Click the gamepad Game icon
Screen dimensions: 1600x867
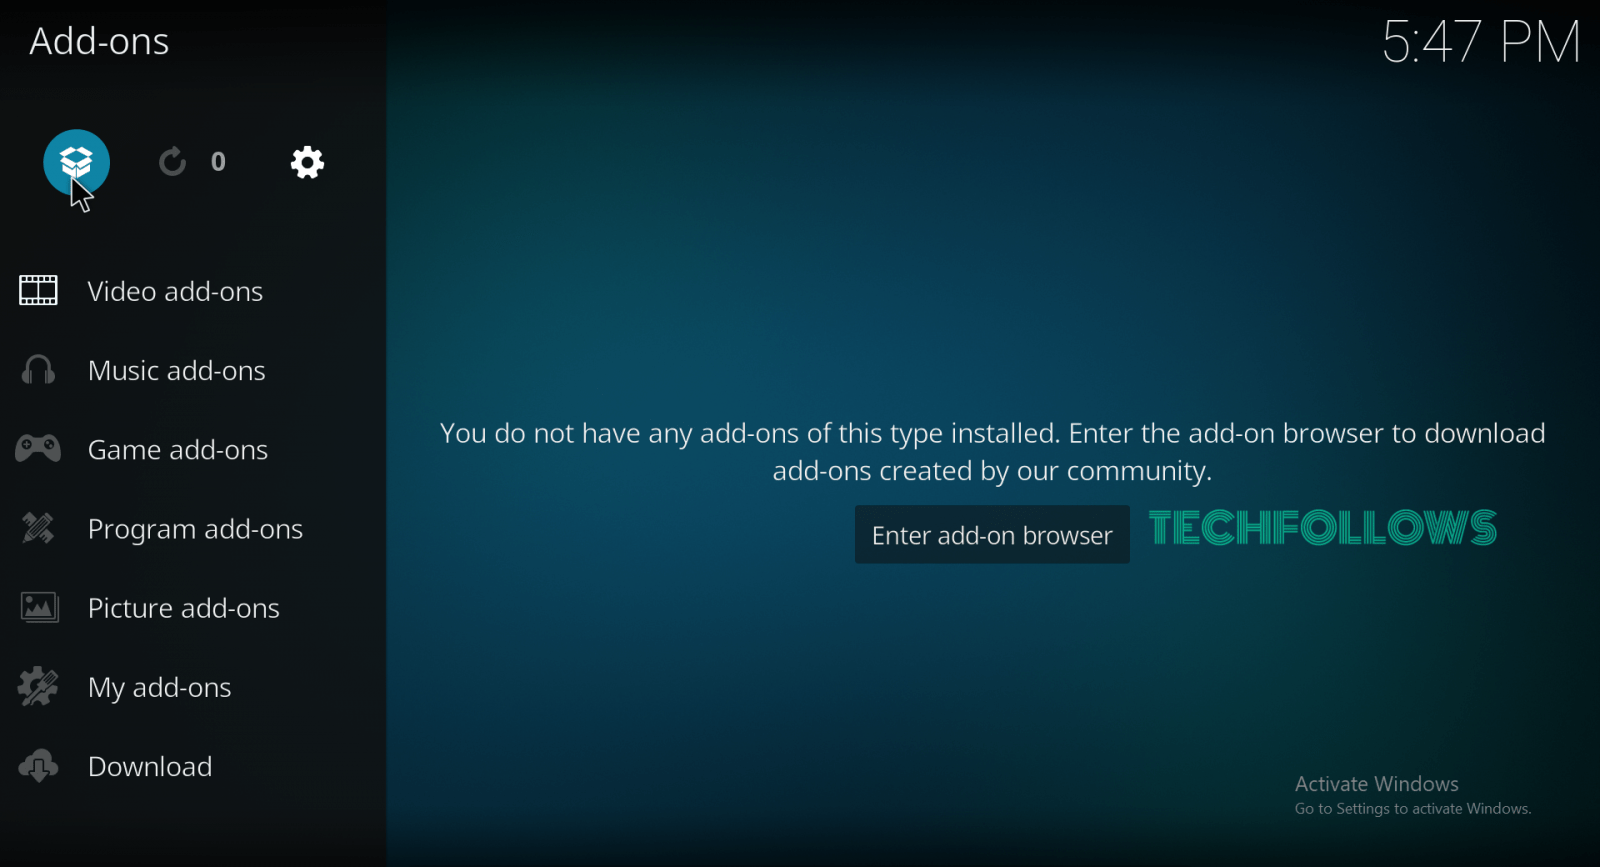[x=39, y=449]
